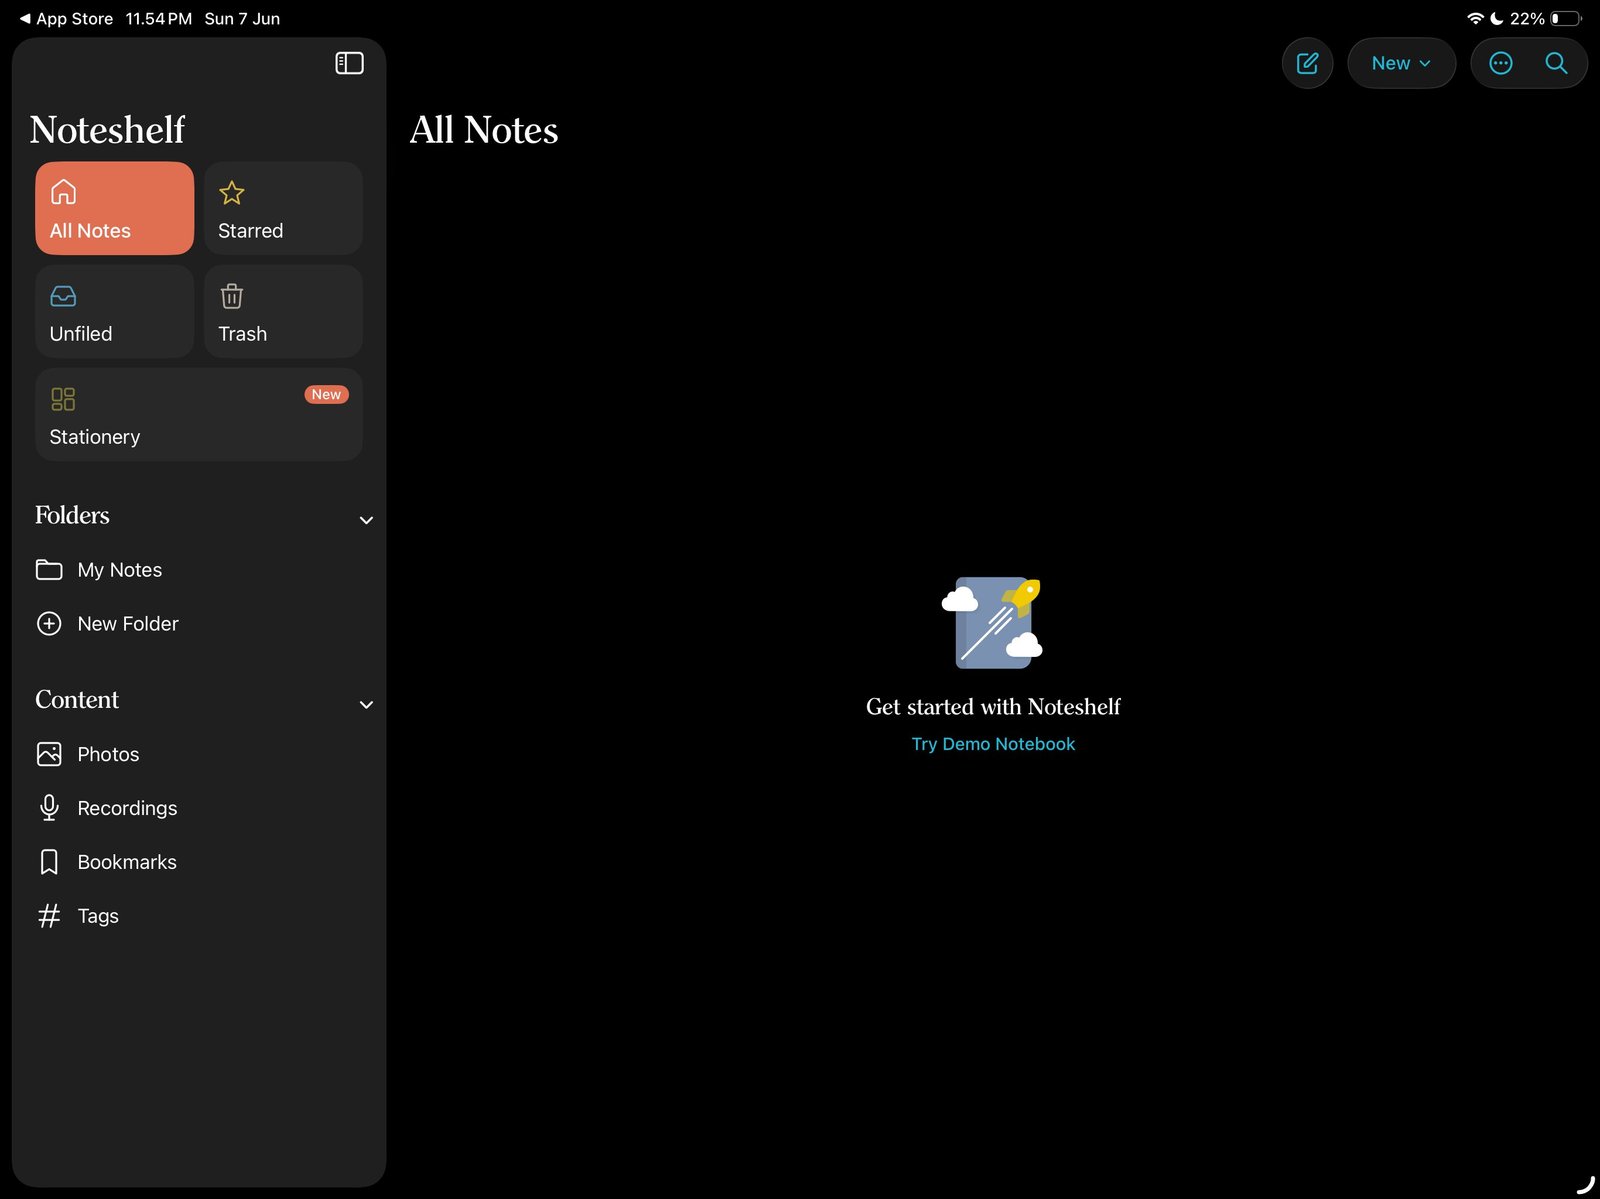This screenshot has height=1199, width=1600.
Task: Open Photos content
Action: (x=199, y=754)
